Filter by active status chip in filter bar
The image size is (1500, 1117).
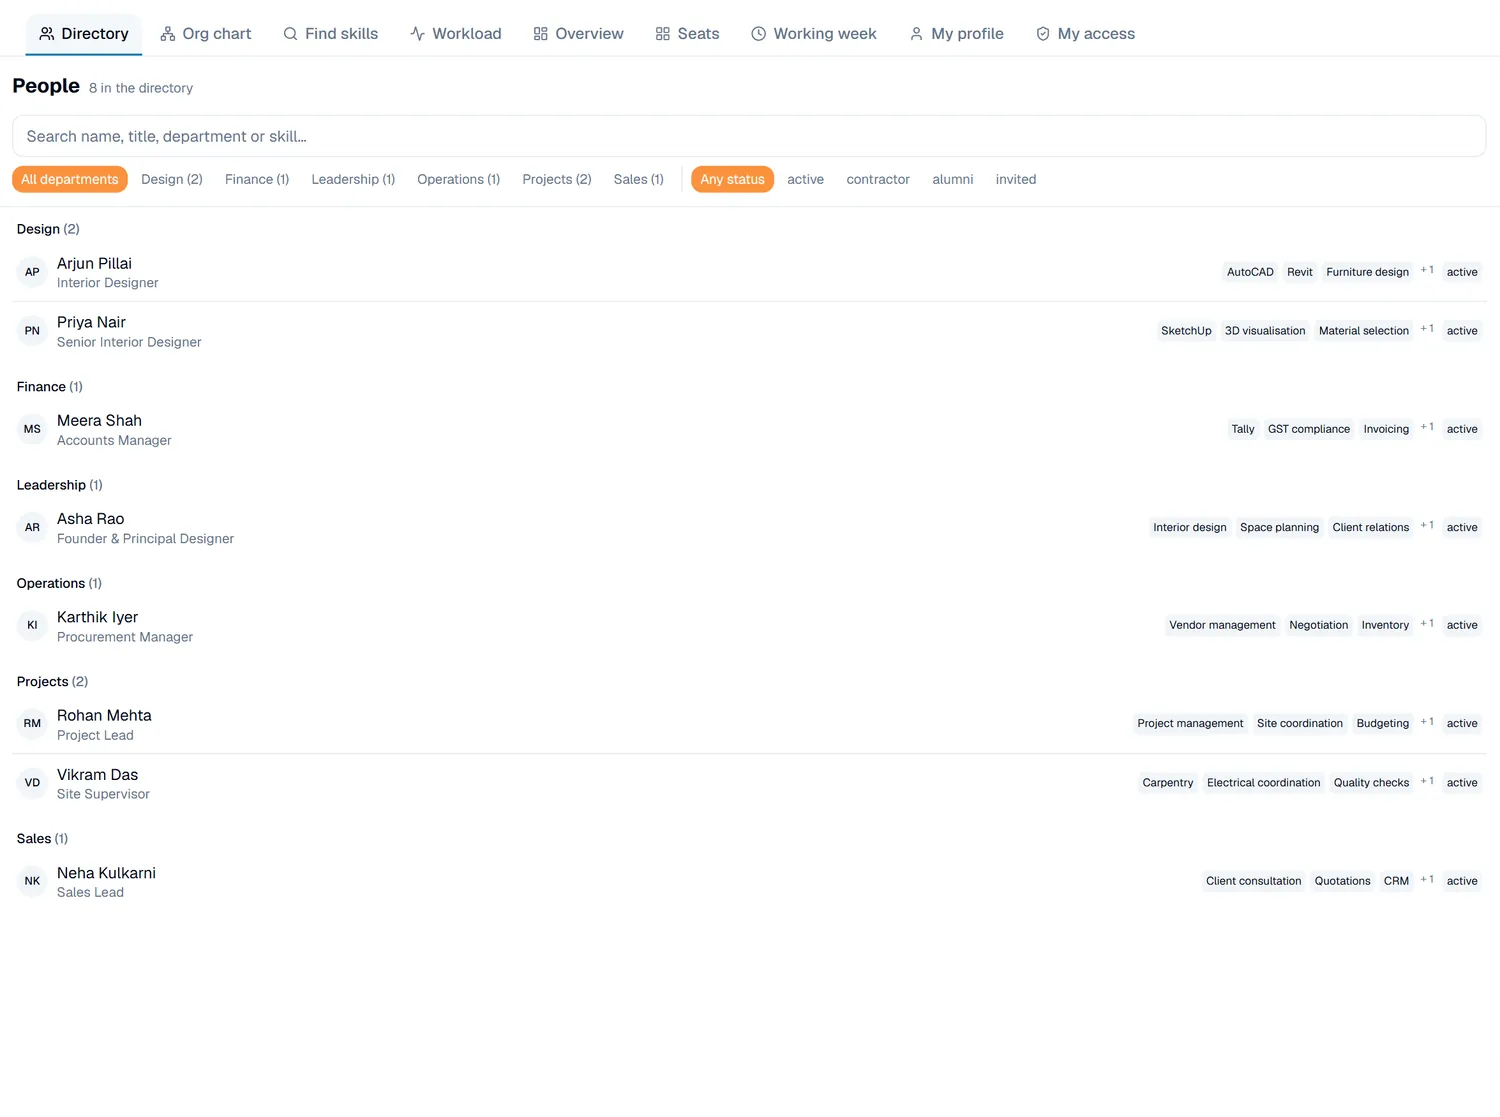point(805,179)
